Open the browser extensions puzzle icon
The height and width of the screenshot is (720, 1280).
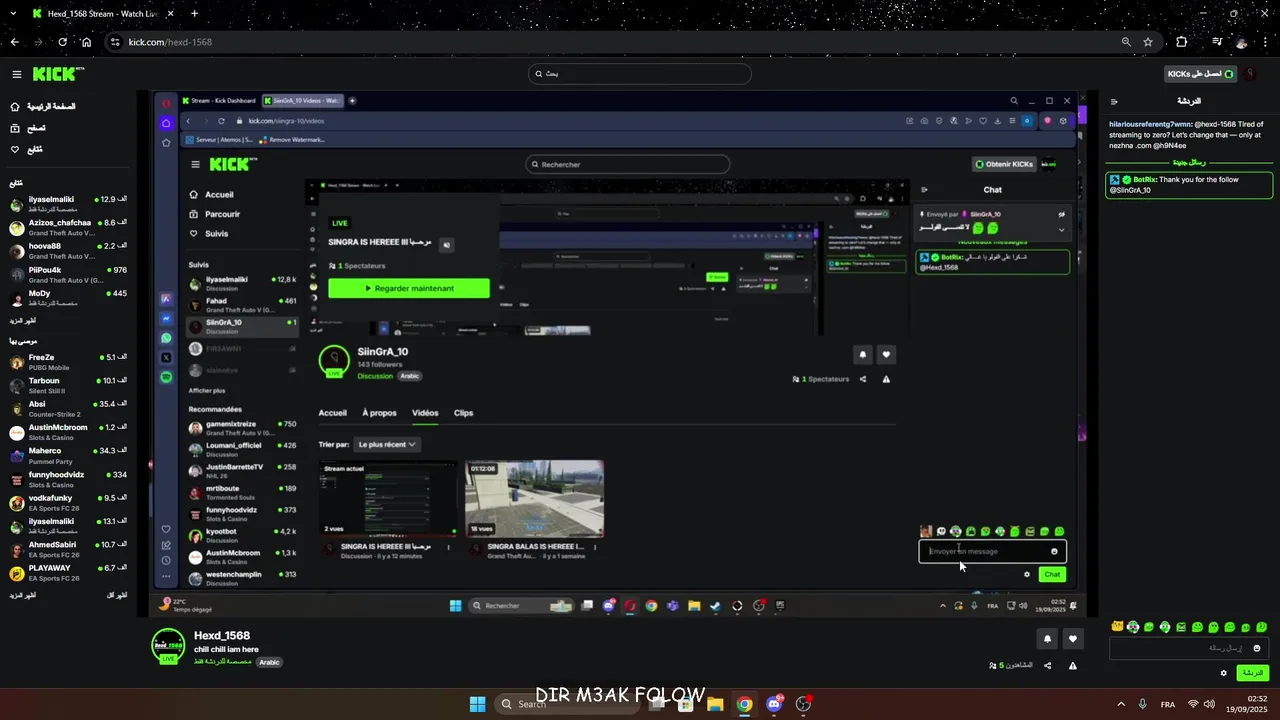pyautogui.click(x=1182, y=42)
